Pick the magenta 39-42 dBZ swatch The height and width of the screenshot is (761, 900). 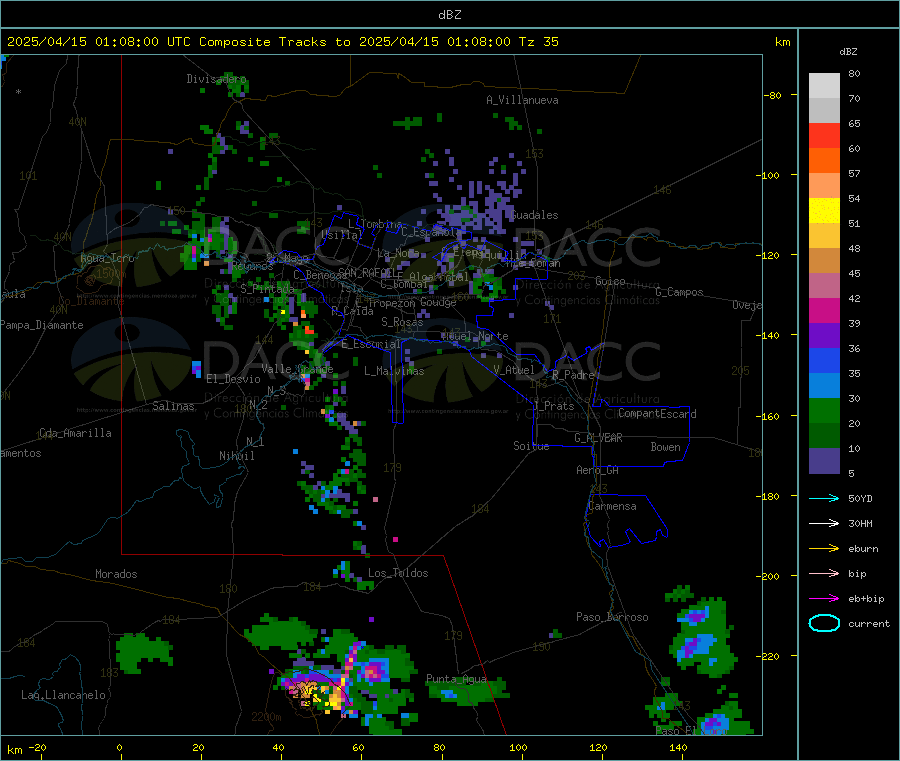tap(824, 310)
